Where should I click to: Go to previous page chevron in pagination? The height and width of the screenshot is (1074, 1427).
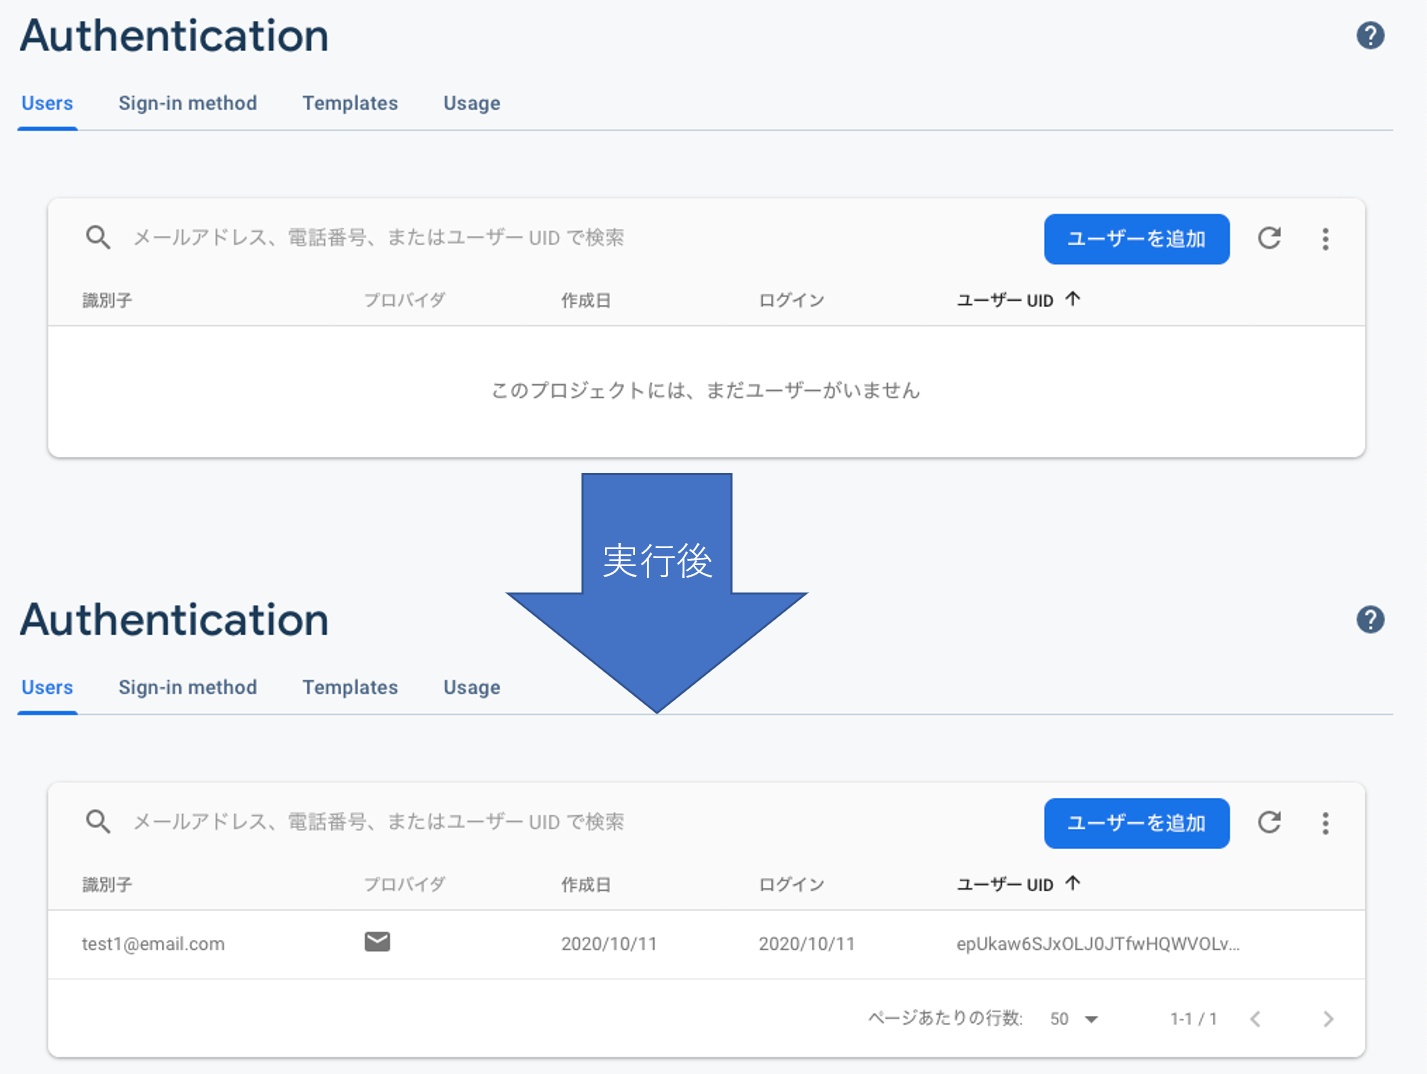1255,1018
